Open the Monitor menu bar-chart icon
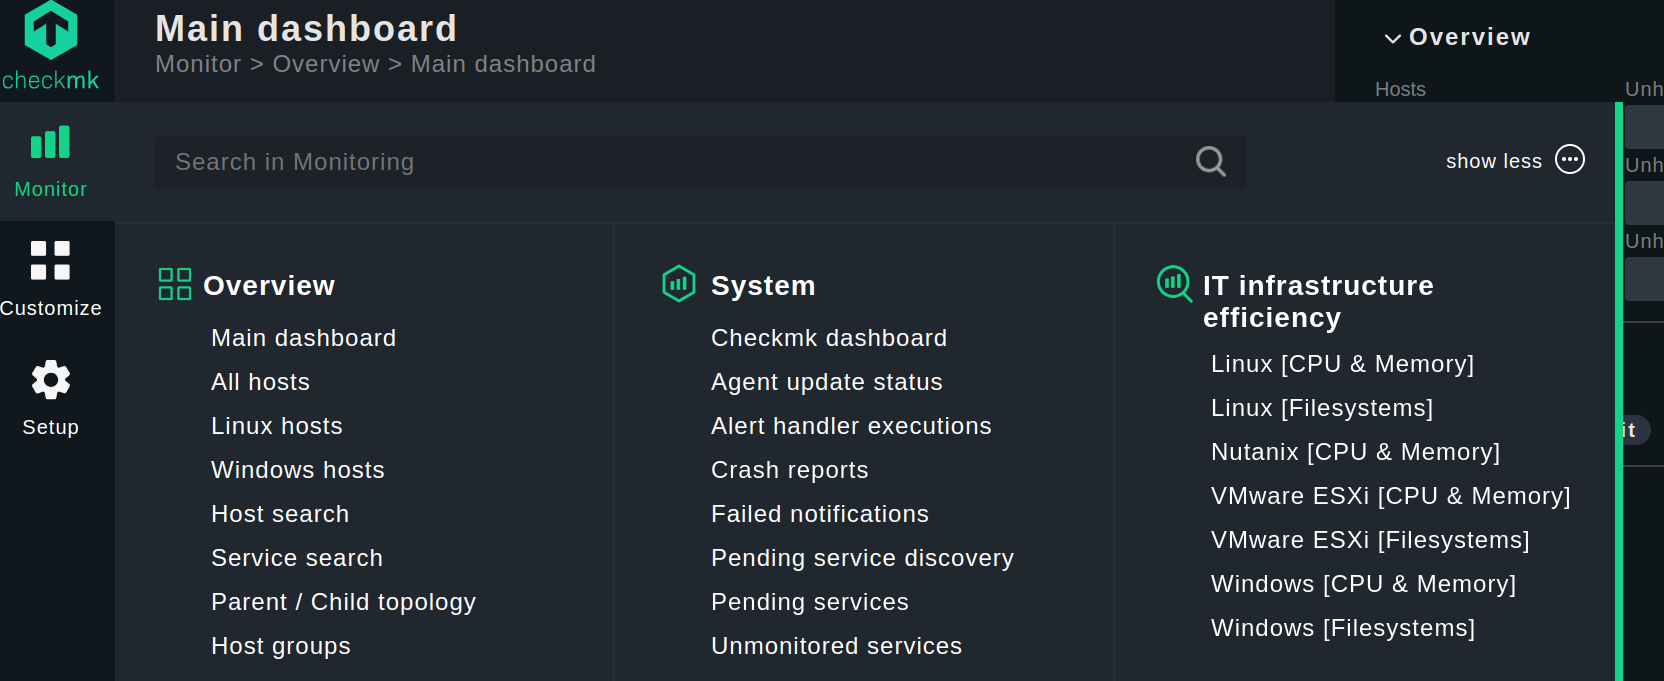 (x=50, y=142)
